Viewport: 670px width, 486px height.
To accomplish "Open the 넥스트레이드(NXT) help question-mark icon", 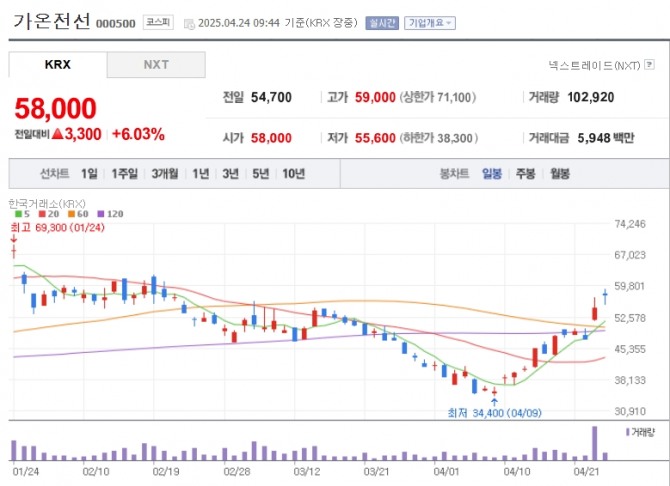I will click(x=647, y=65).
